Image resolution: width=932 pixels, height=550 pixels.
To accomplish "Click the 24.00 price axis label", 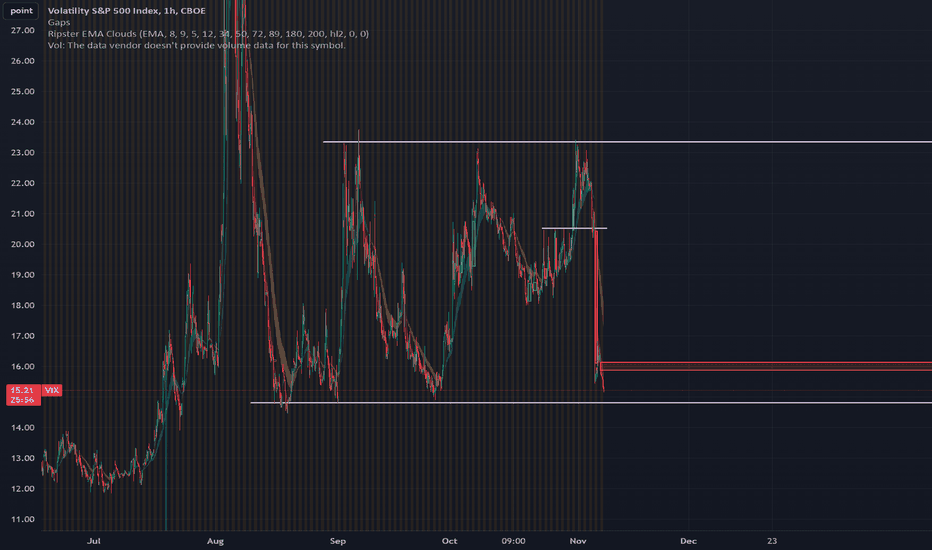I will (23, 122).
